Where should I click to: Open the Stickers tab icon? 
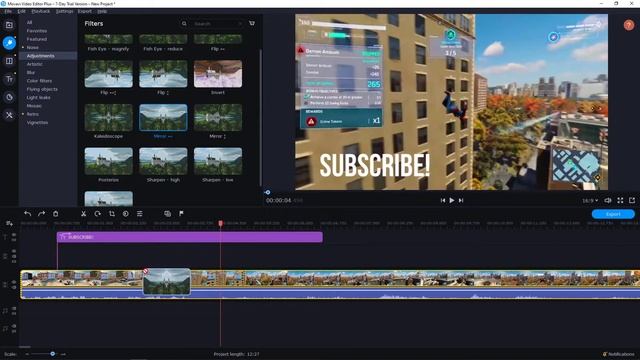tap(9, 97)
